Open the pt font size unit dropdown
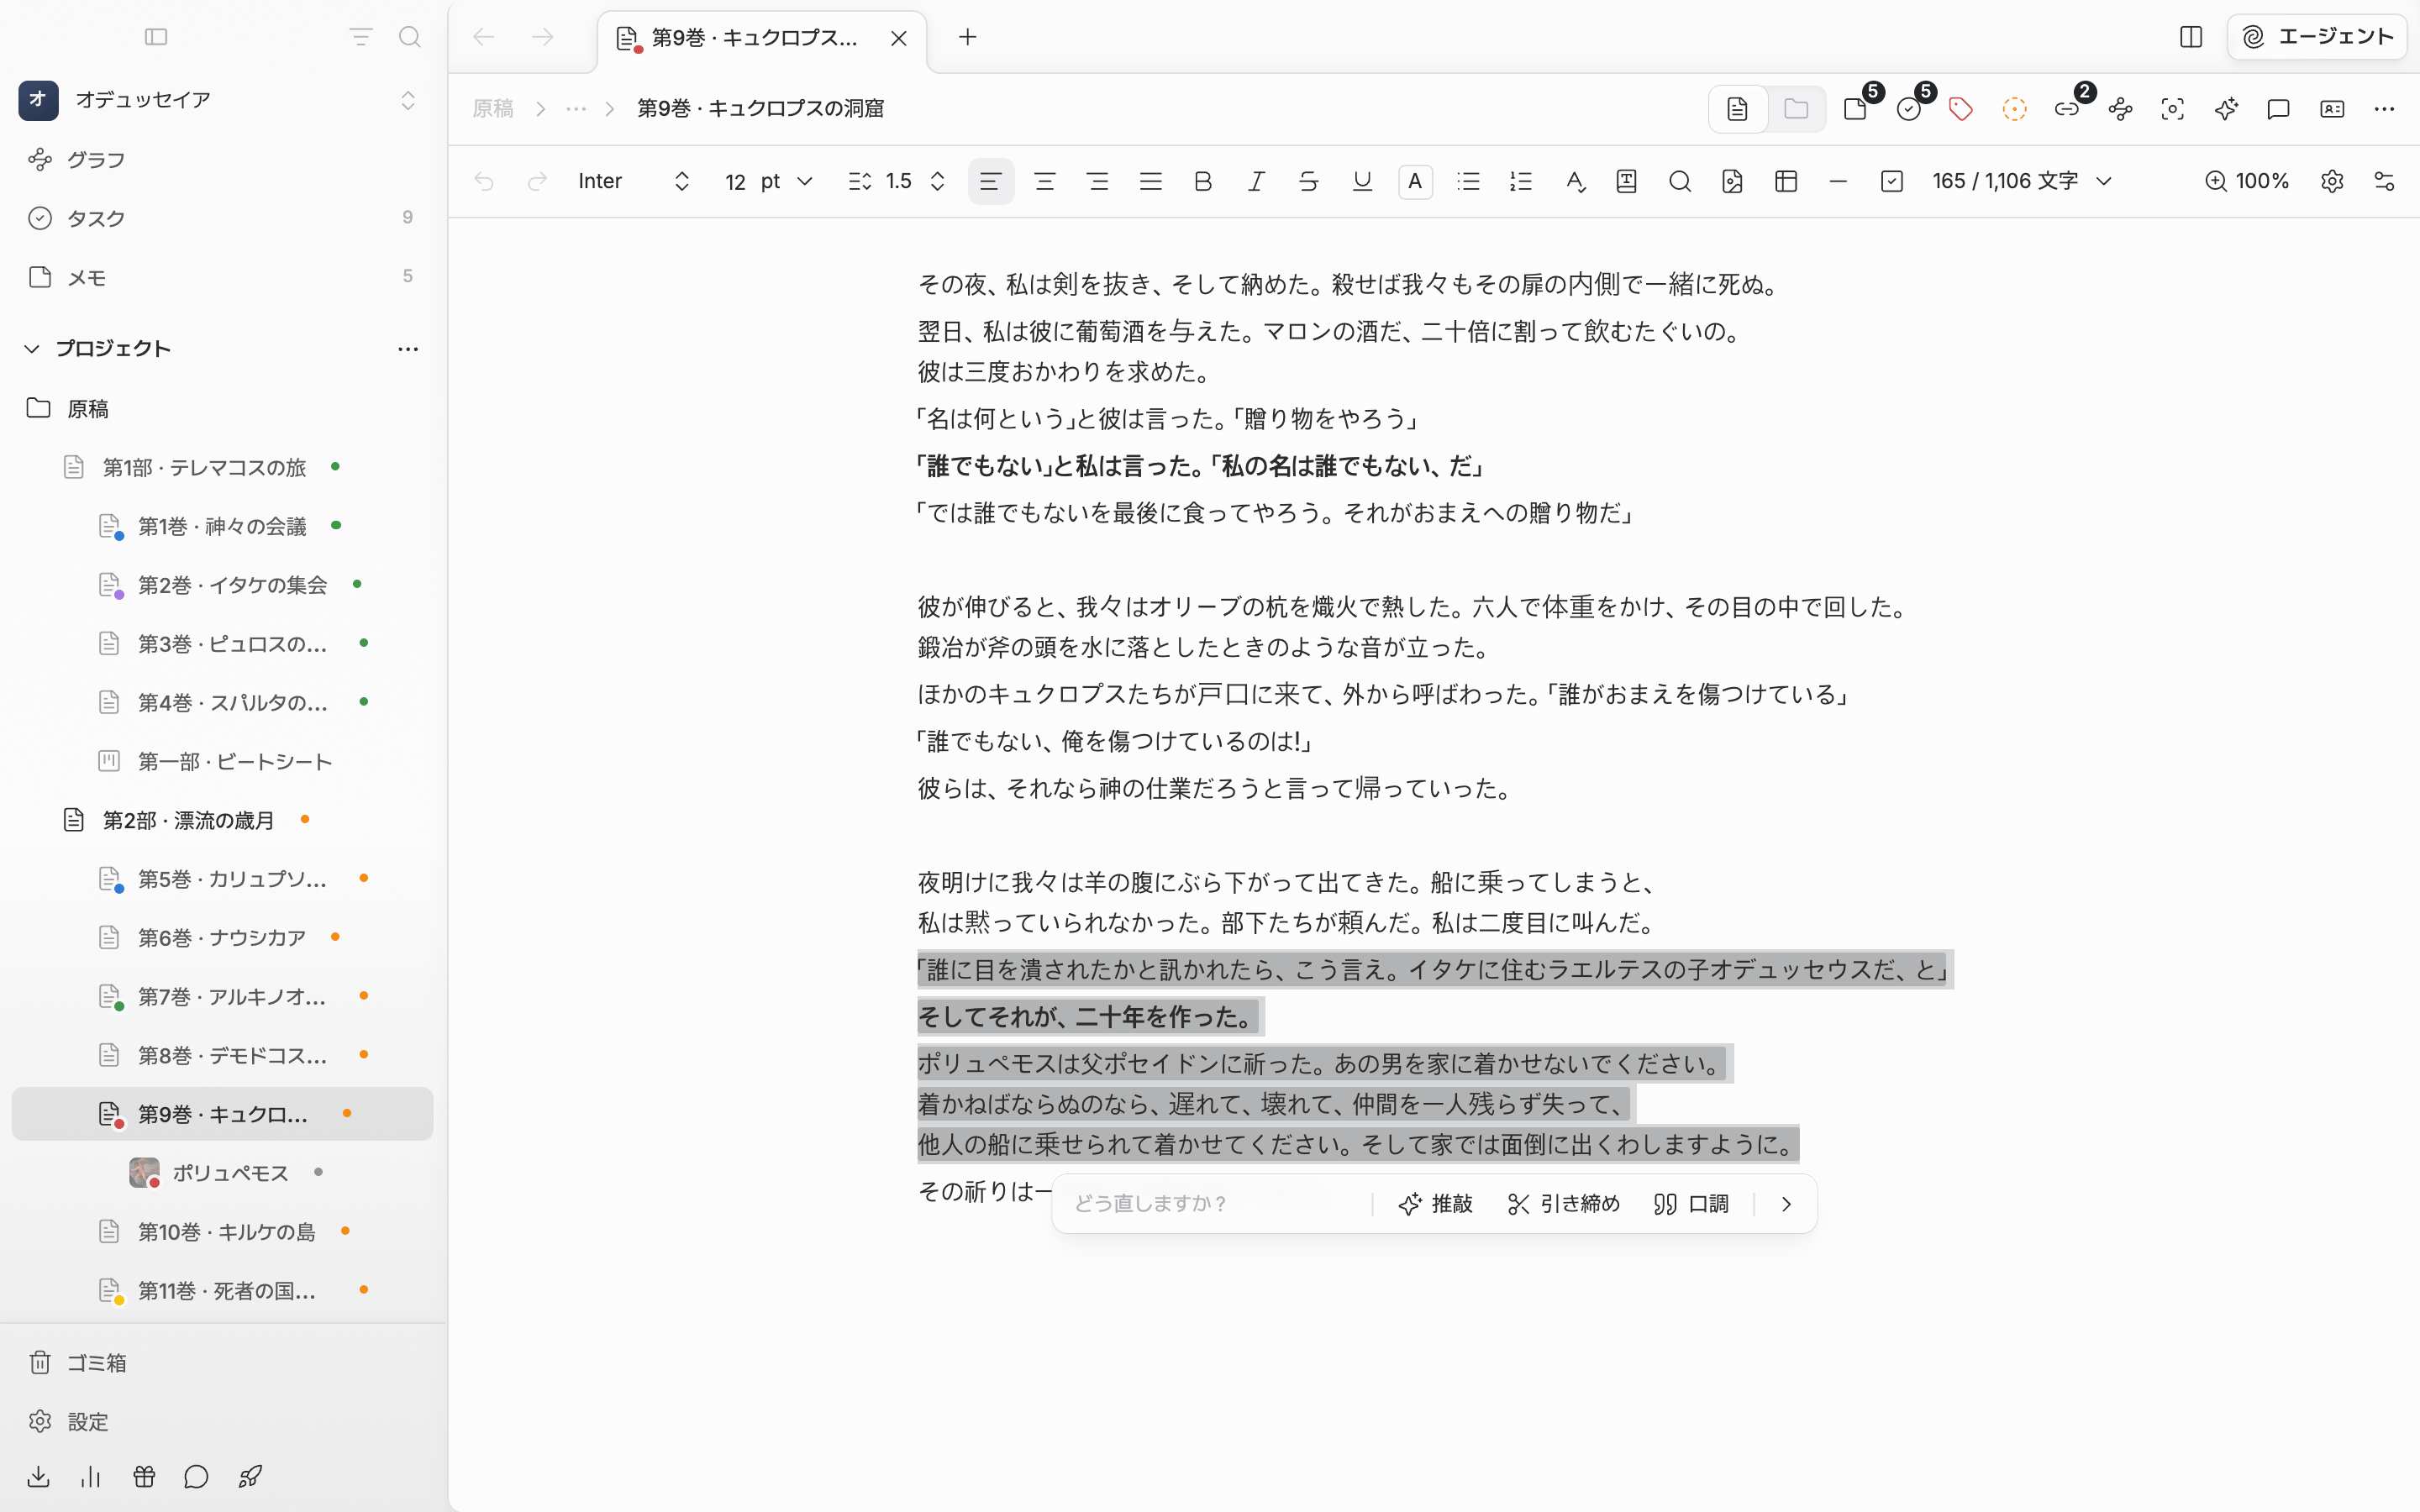The image size is (2420, 1512). (x=786, y=181)
